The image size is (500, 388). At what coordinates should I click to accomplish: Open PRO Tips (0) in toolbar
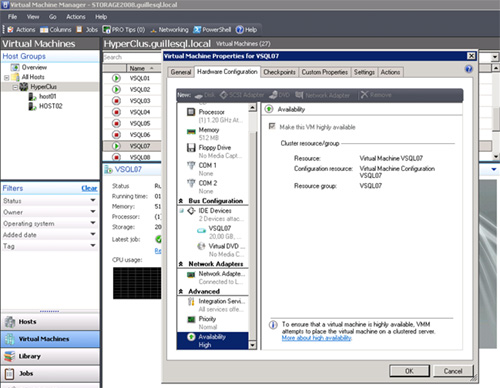124,30
